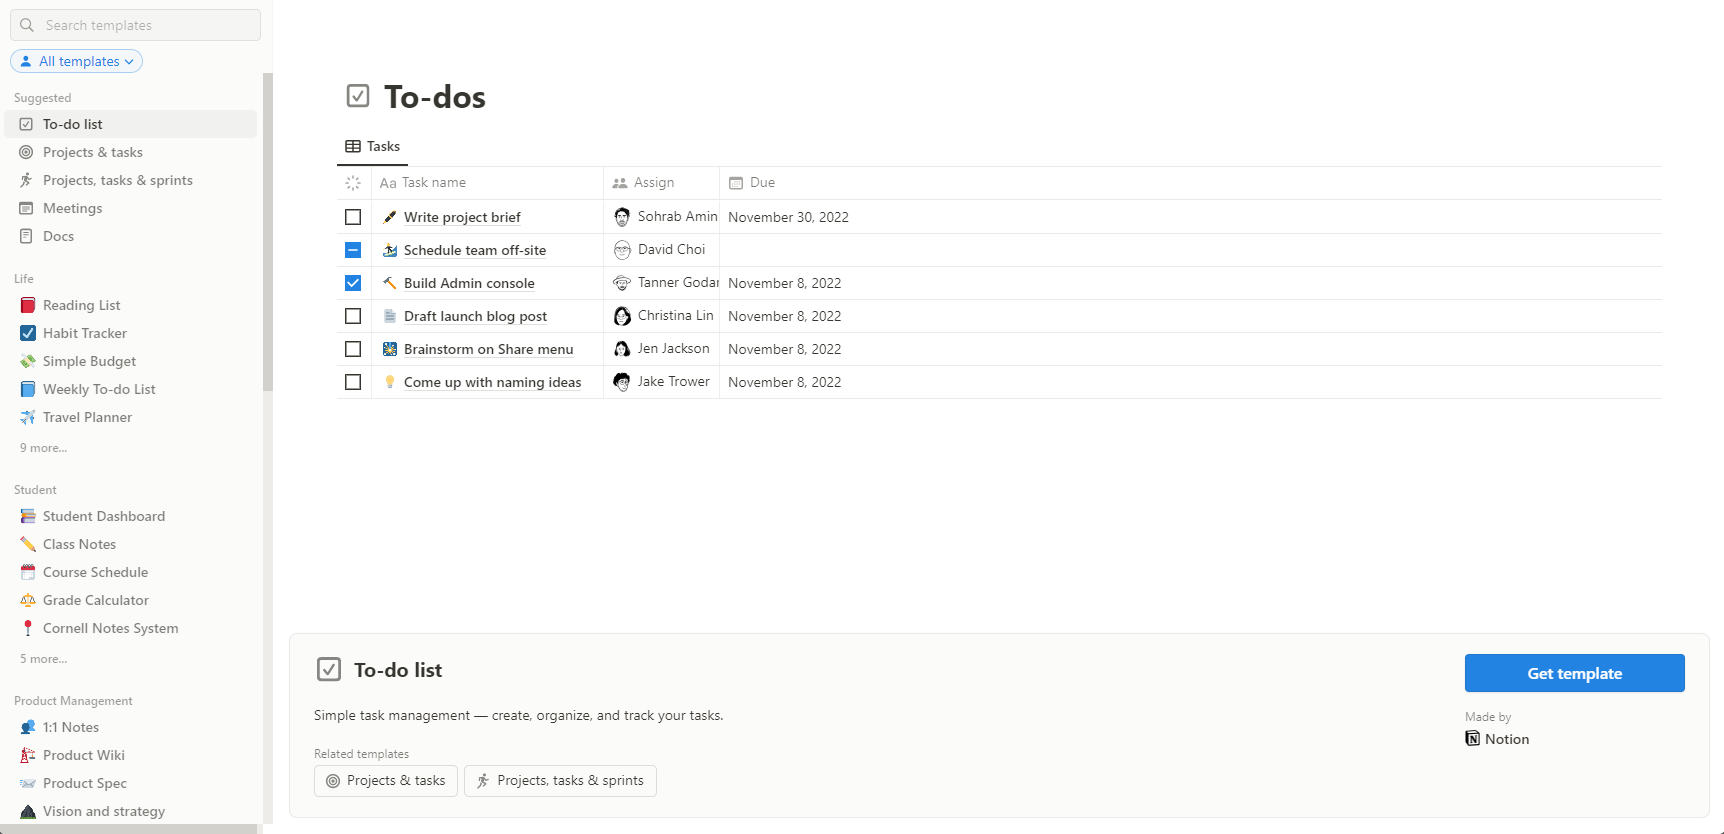Expand 5 more student templates
This screenshot has width=1724, height=834.
[43, 658]
